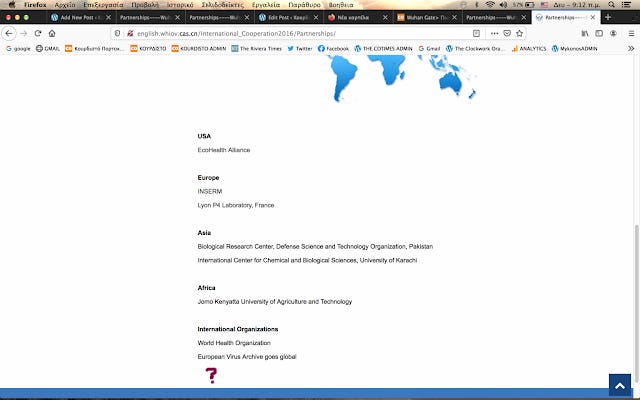This screenshot has width=640, height=400.
Task: Toggle reader view in address bar
Action: tap(476, 33)
